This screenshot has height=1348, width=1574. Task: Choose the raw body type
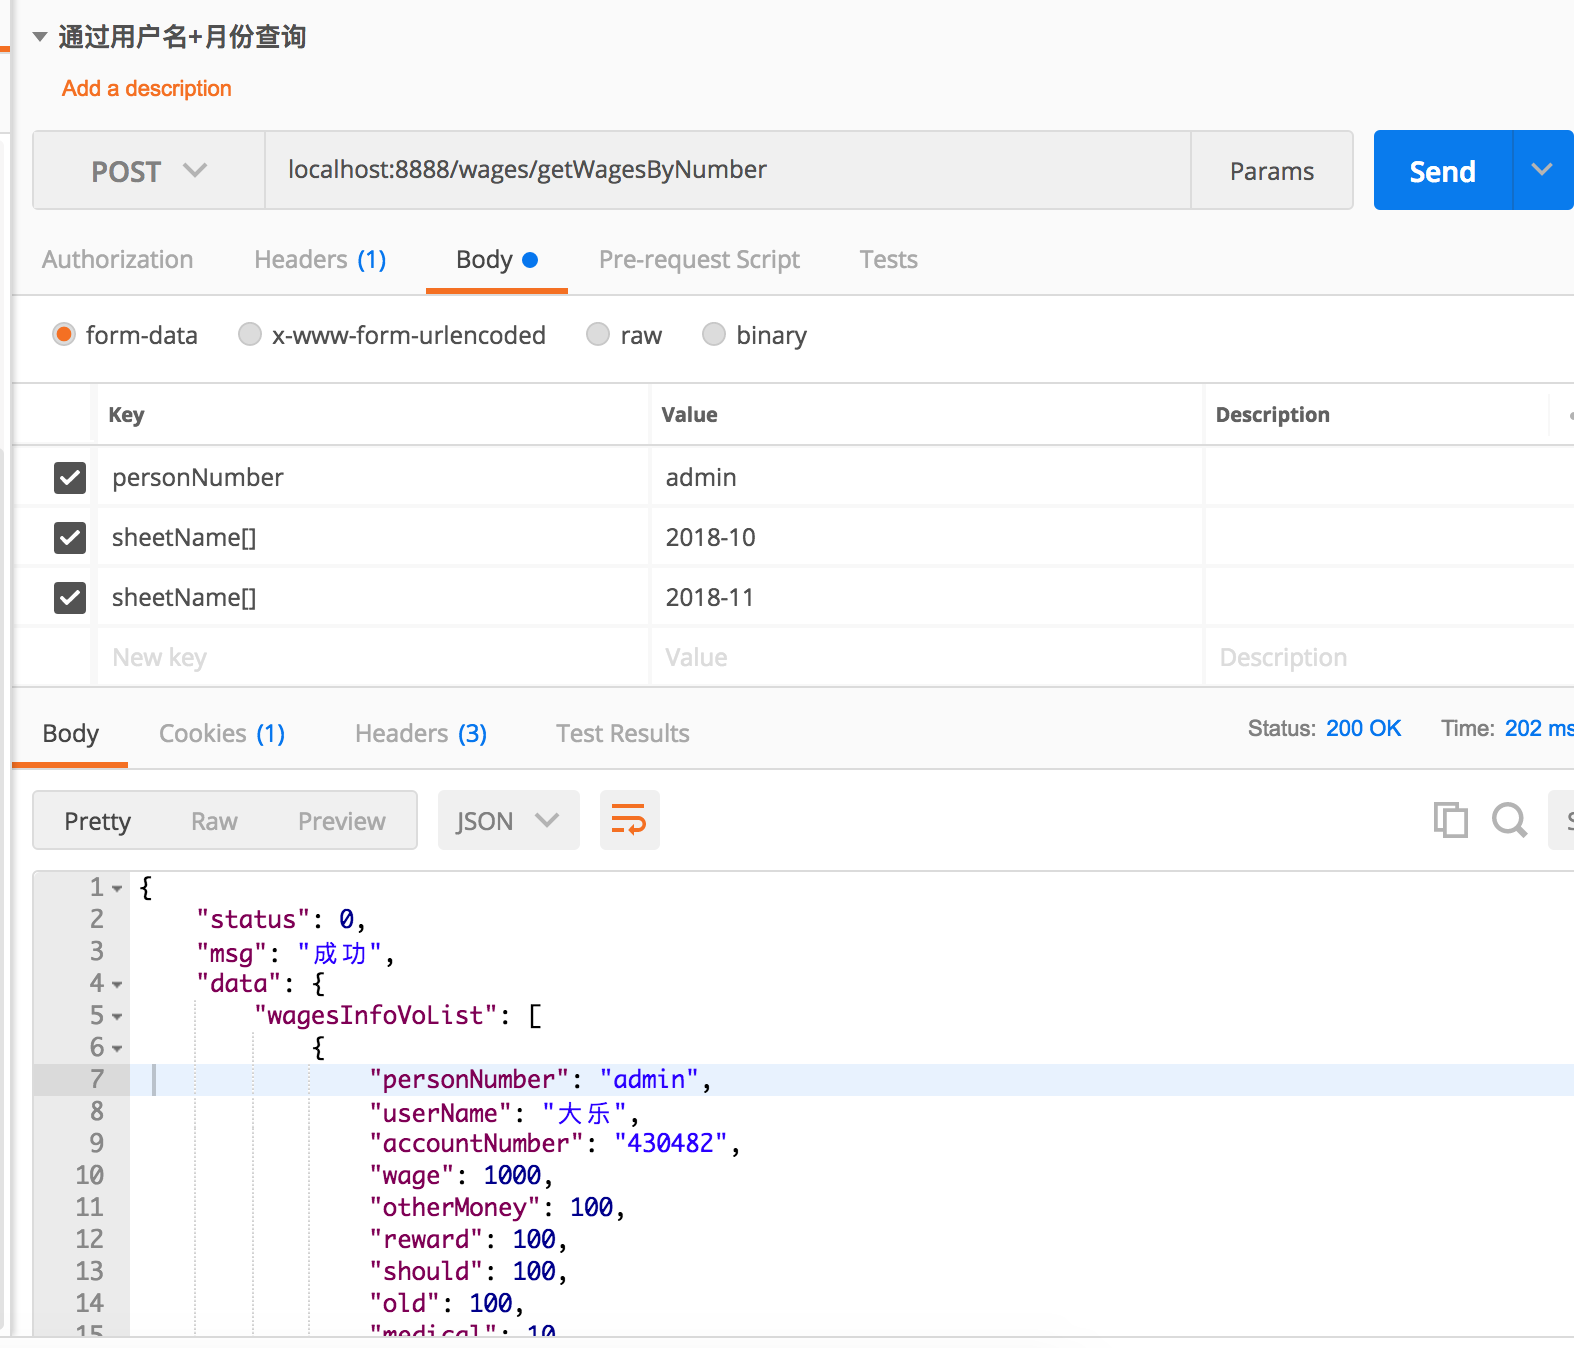(x=598, y=334)
